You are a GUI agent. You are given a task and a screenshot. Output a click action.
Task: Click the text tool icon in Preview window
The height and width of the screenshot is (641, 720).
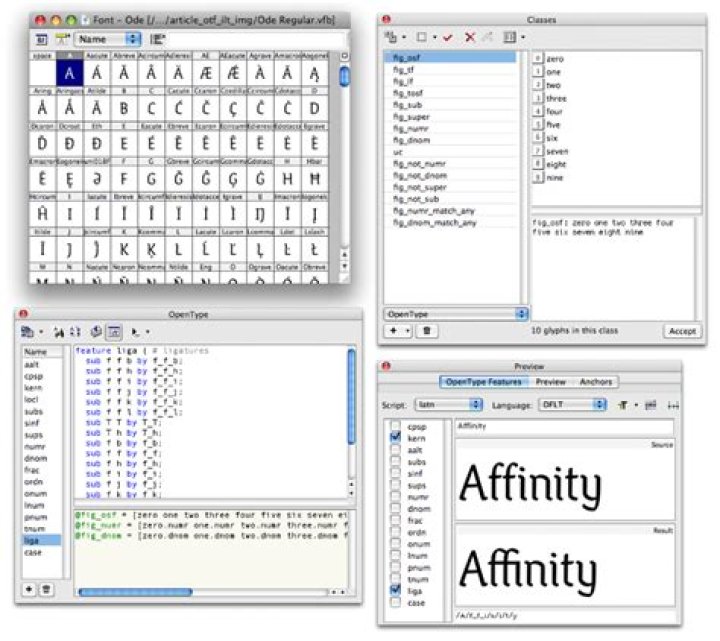[624, 405]
